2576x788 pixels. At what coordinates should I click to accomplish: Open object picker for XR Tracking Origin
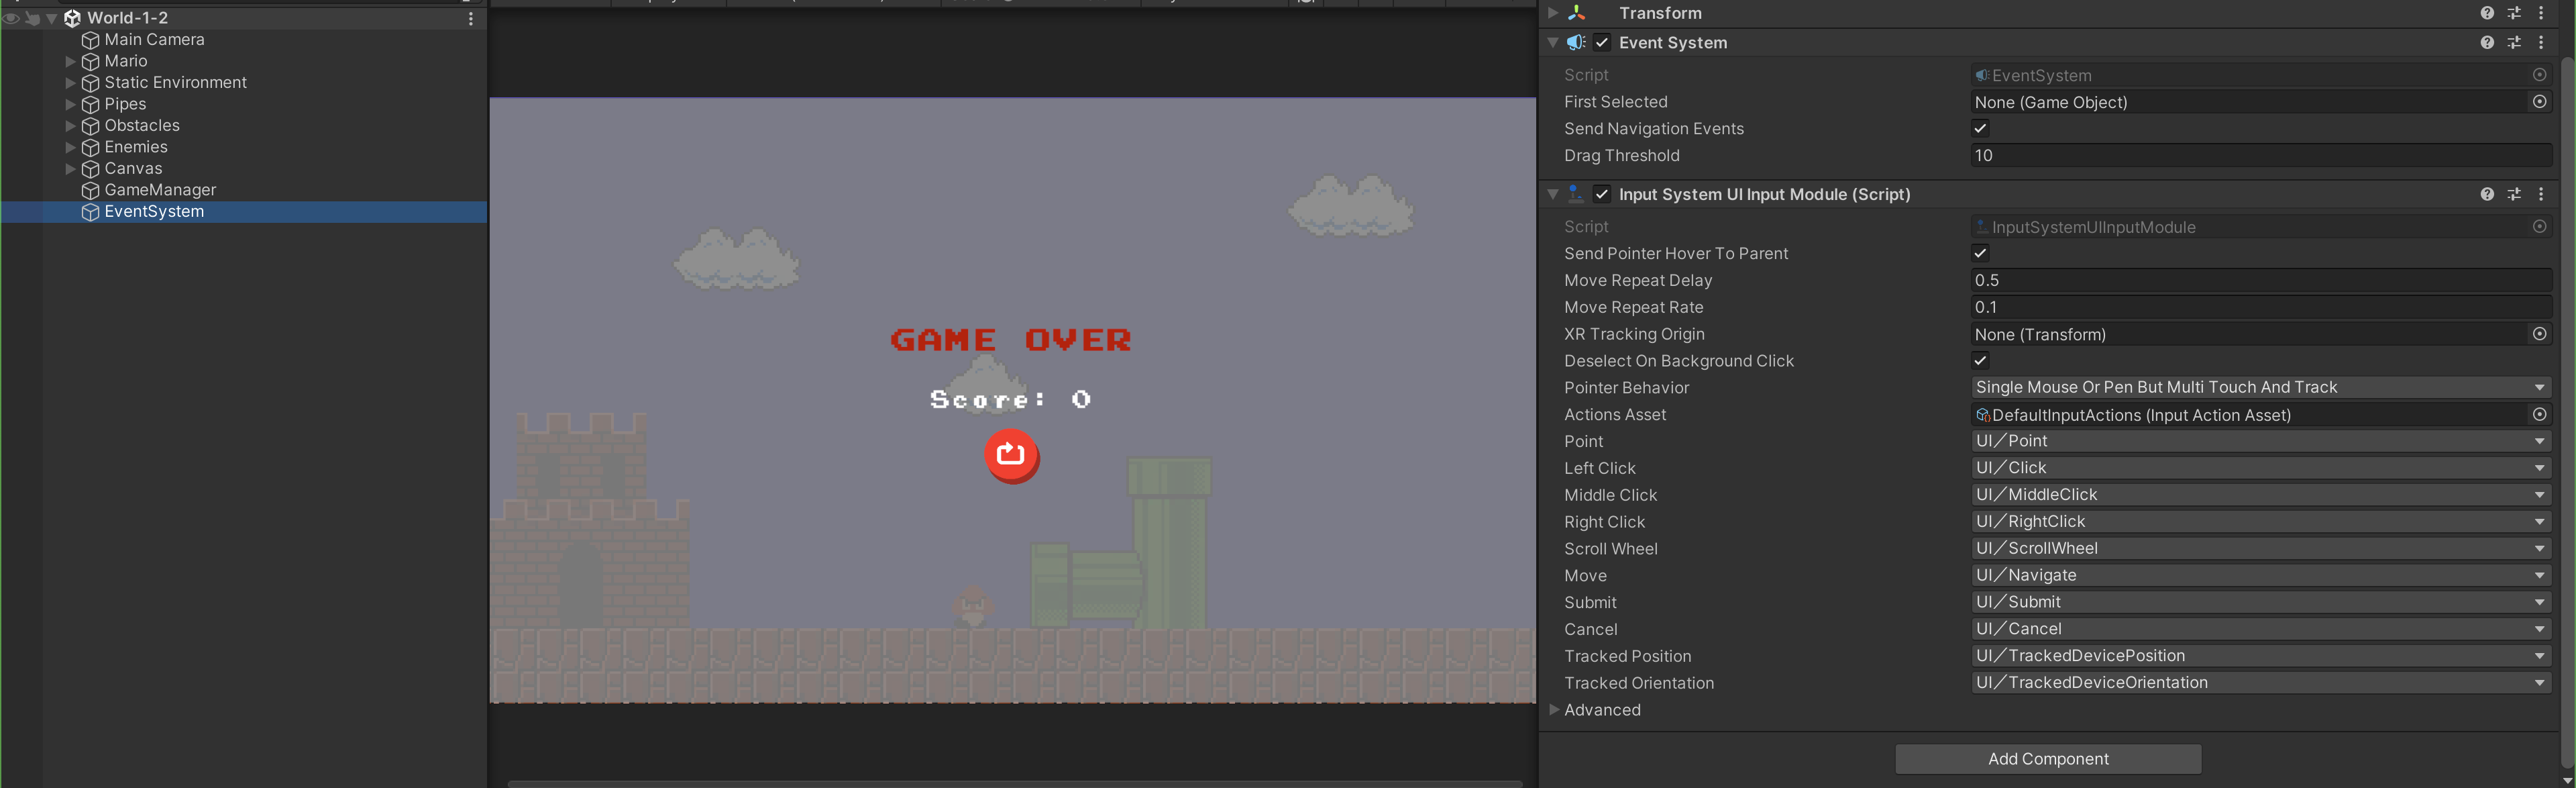click(2539, 334)
